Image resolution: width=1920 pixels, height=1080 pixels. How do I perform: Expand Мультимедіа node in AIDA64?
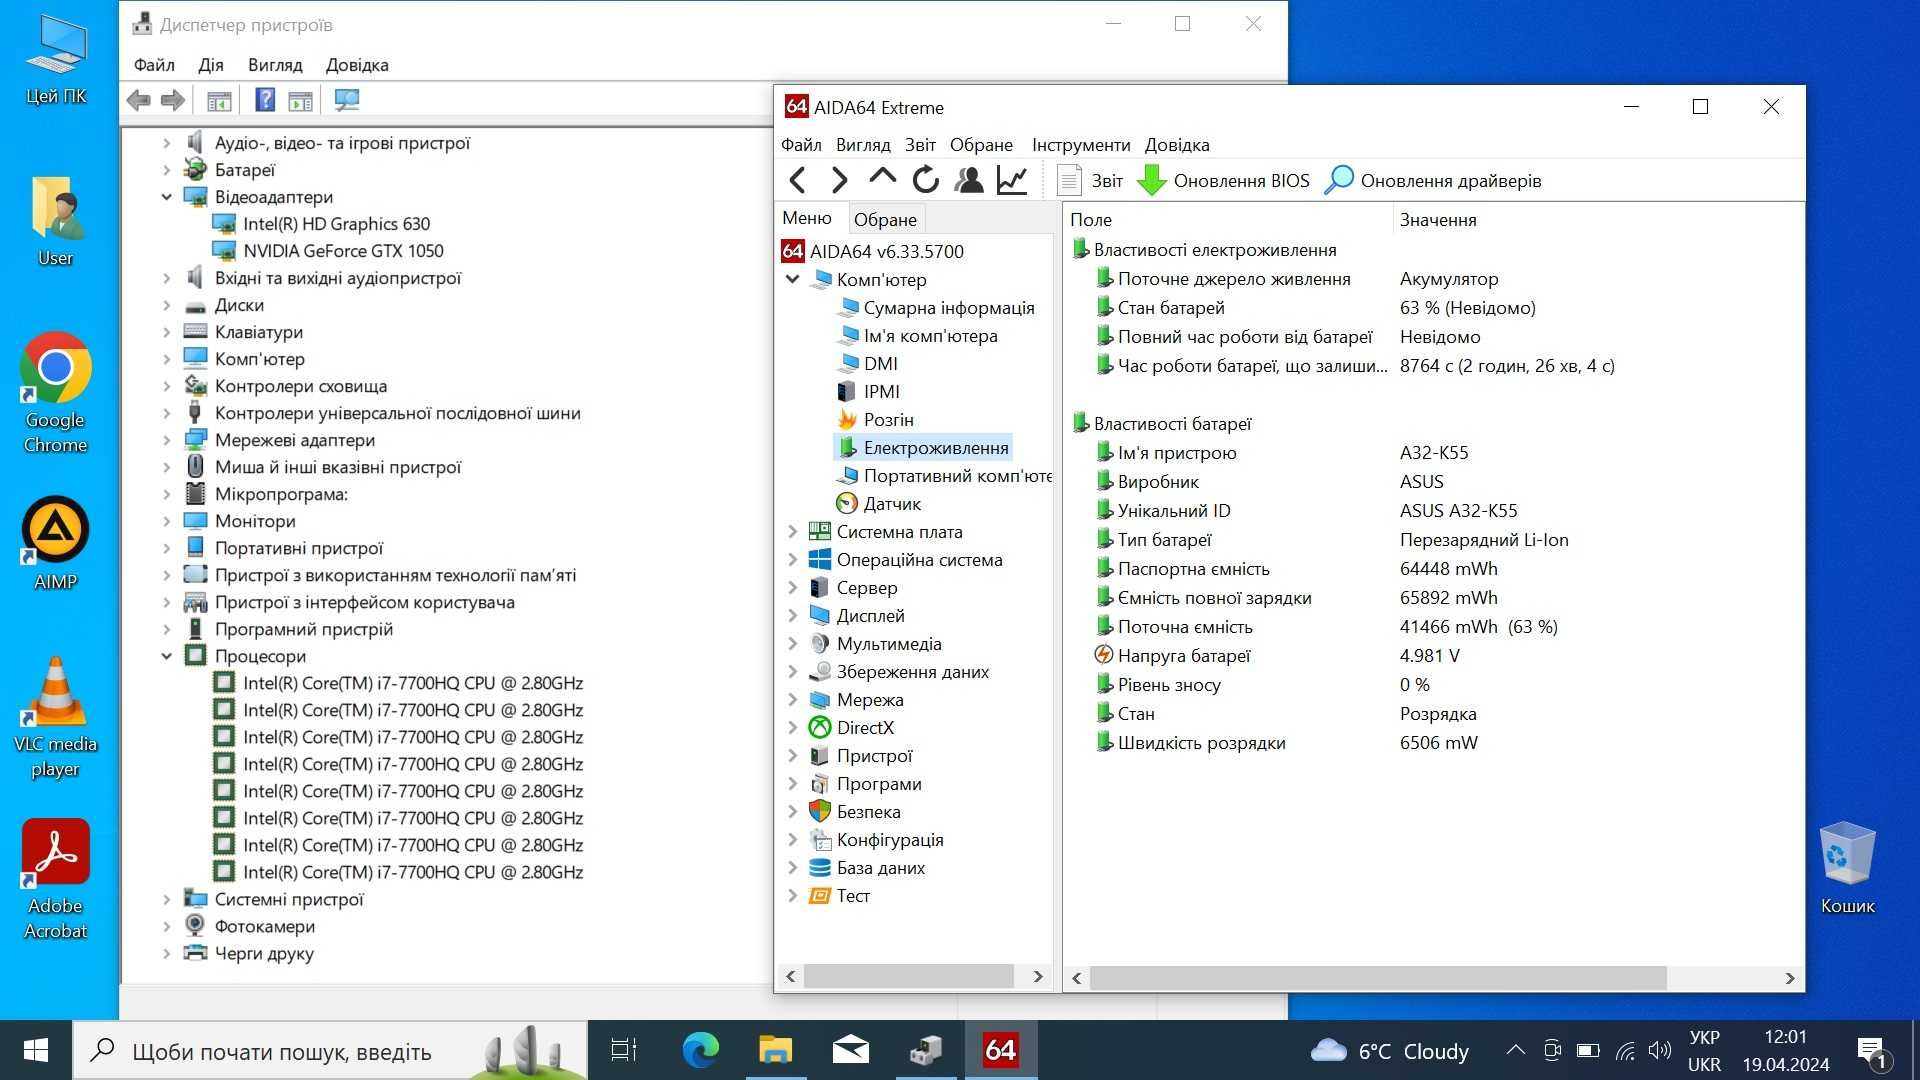click(x=793, y=643)
